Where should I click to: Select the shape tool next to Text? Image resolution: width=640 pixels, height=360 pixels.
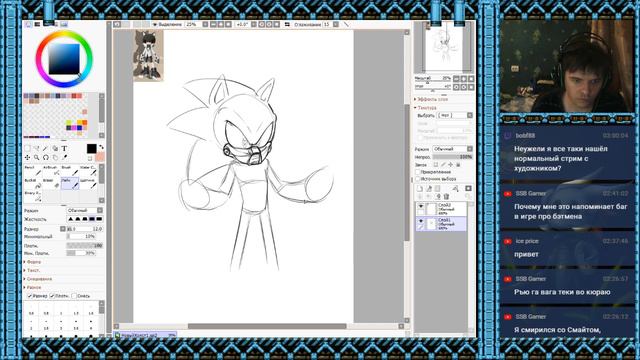[55, 149]
